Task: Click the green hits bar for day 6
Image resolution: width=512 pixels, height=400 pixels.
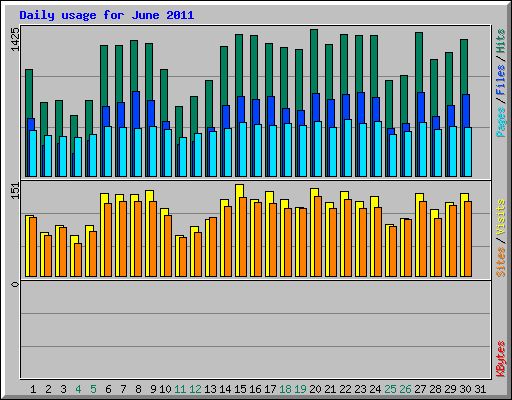Action: (104, 75)
